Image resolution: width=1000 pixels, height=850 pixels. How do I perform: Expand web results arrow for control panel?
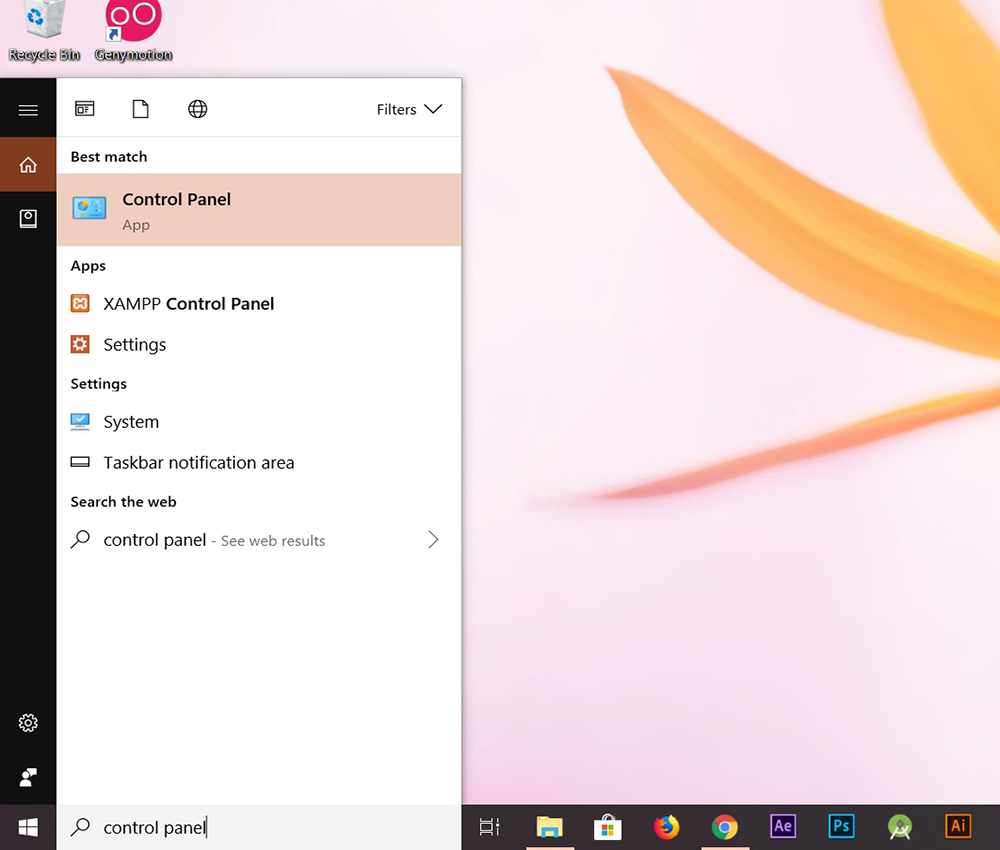(433, 540)
